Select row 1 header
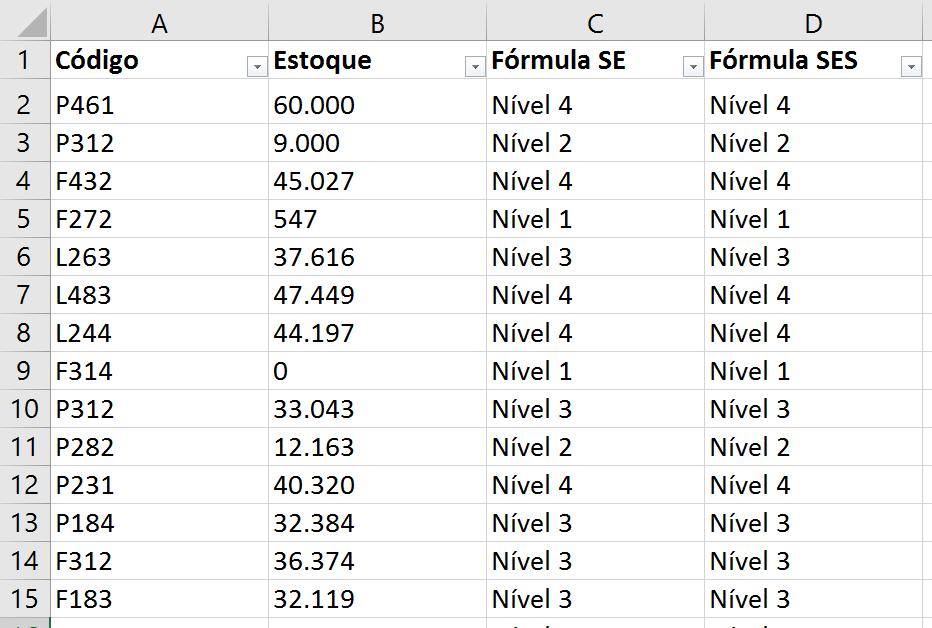 (25, 61)
